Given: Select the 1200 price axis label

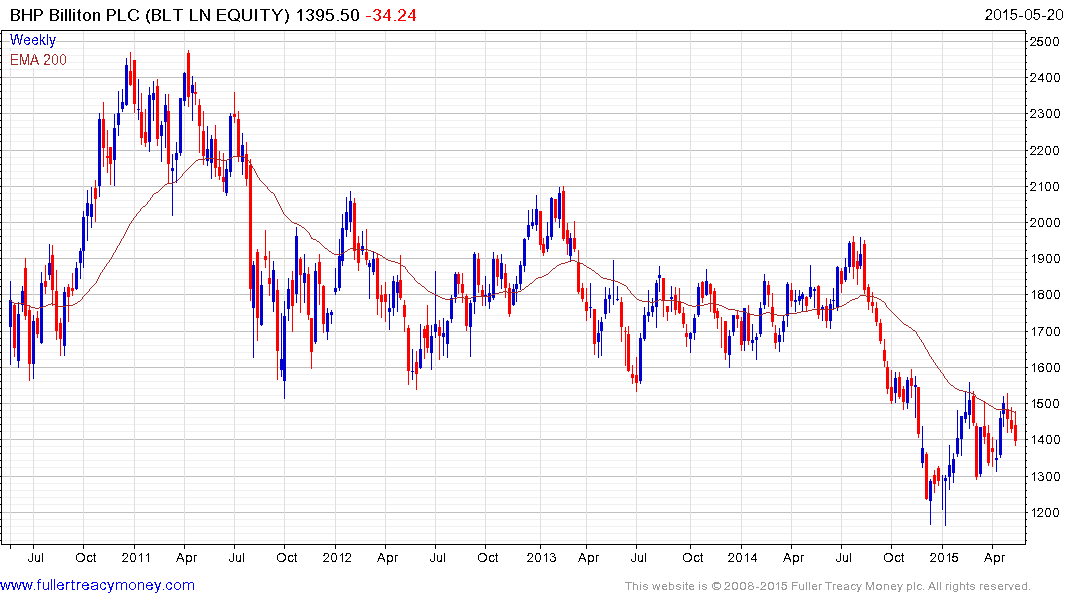Looking at the screenshot, I should tap(1045, 513).
